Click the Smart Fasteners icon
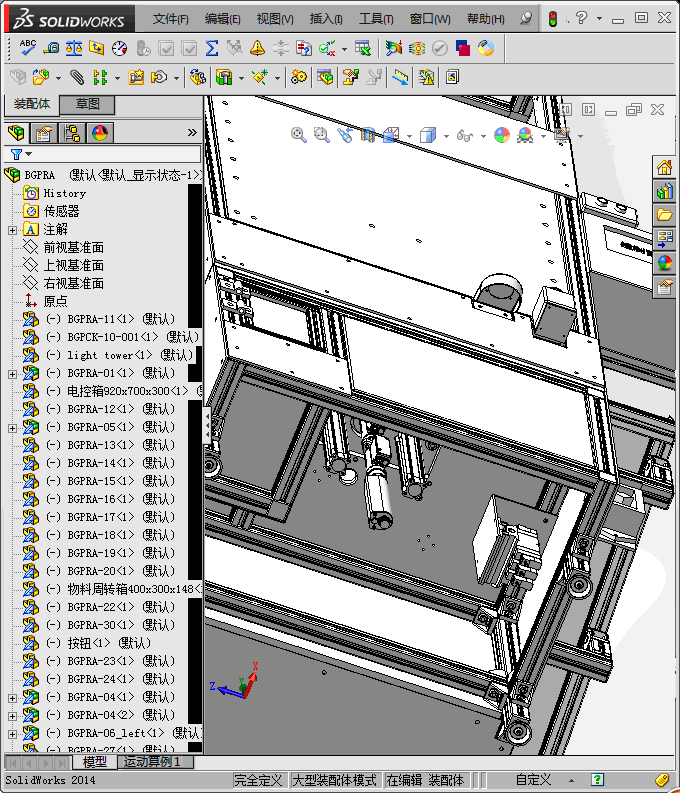Screen dimensions: 680x793 coord(136,77)
